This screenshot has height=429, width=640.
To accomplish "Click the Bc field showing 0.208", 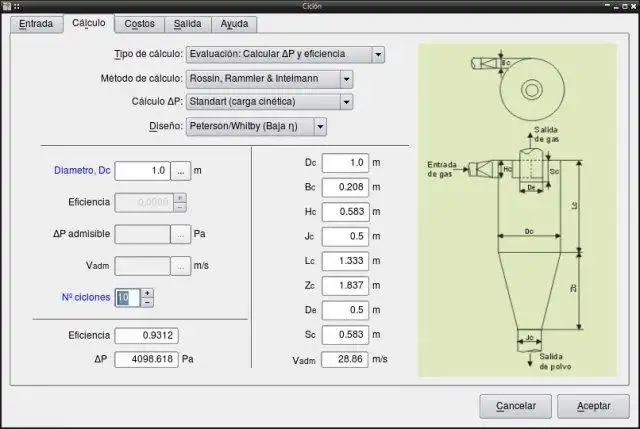I will coord(345,187).
